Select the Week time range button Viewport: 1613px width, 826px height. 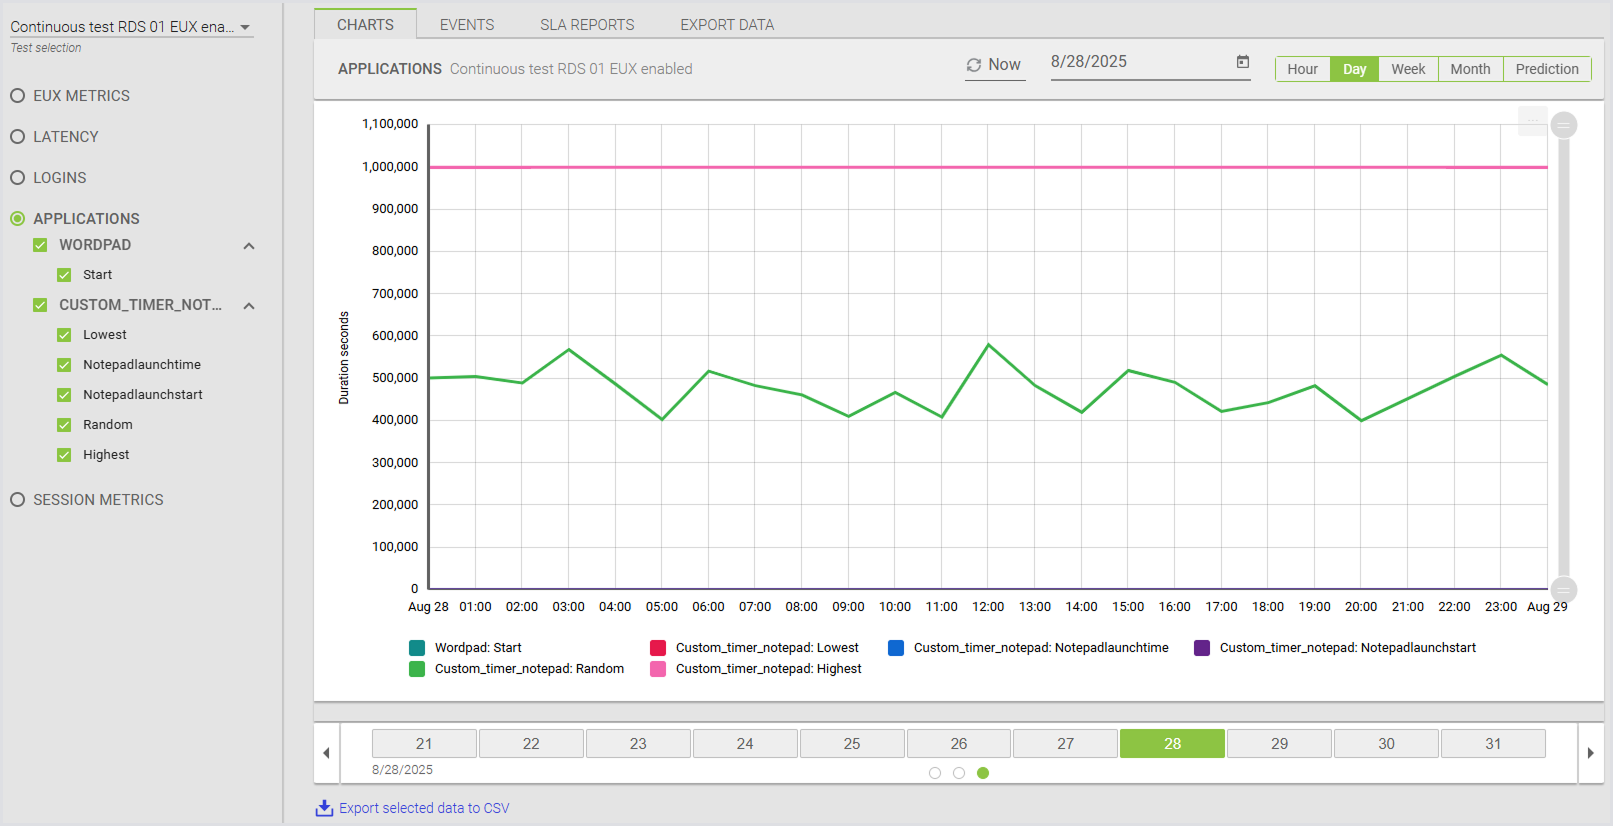1408,69
